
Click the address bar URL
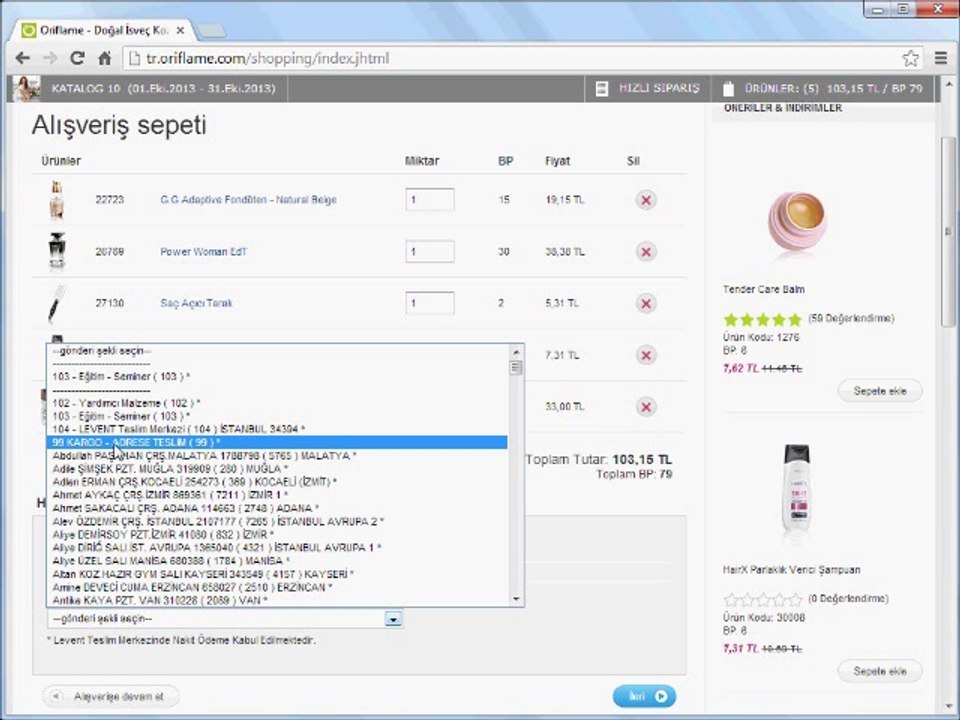click(268, 59)
